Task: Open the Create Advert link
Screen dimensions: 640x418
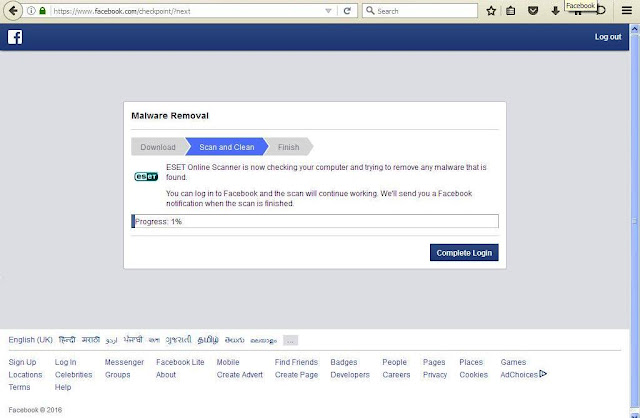Action: coord(240,375)
